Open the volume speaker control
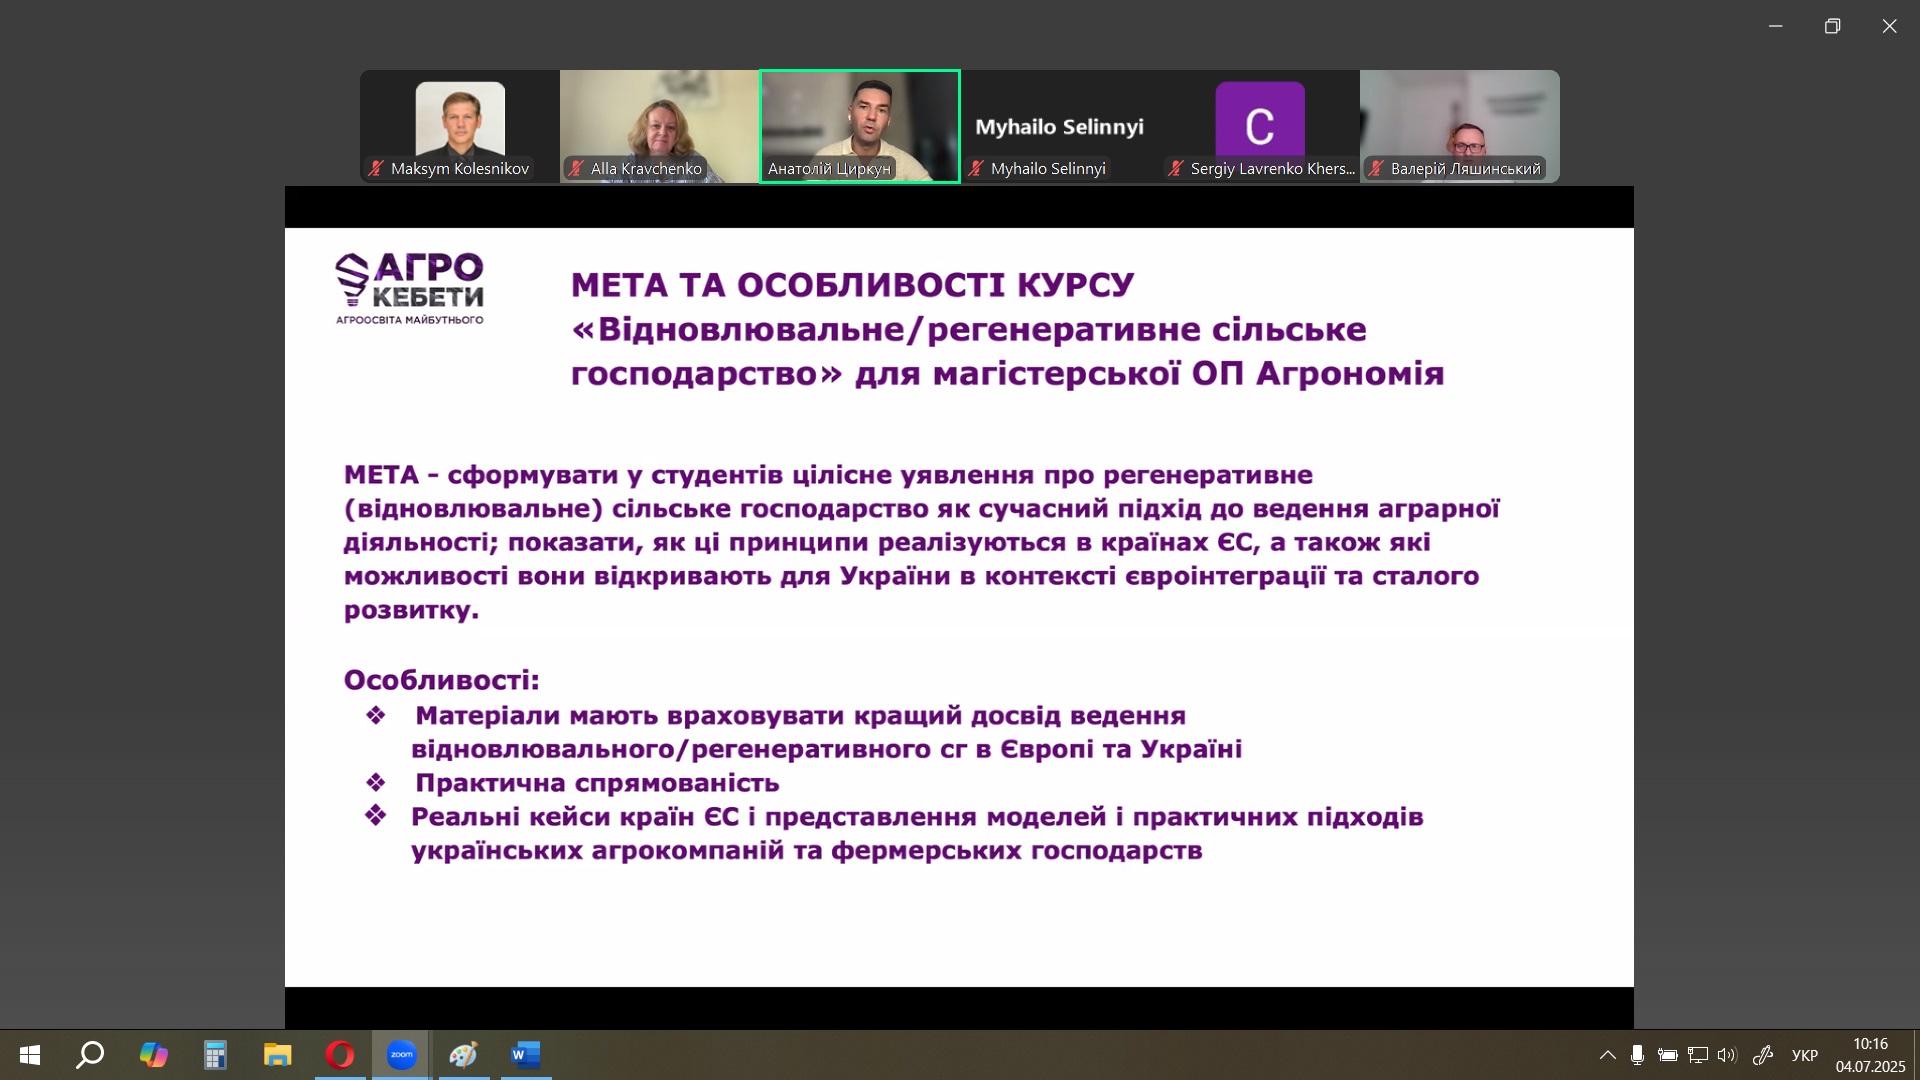 [1727, 1055]
